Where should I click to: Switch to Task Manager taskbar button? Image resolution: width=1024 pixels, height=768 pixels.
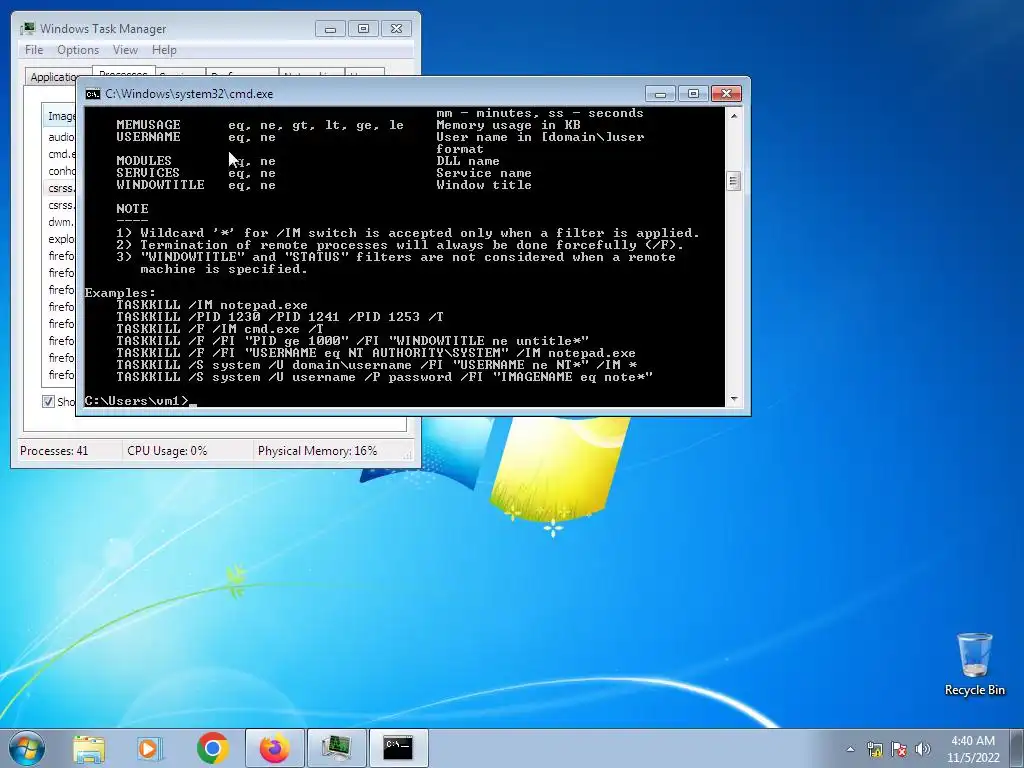[x=336, y=748]
